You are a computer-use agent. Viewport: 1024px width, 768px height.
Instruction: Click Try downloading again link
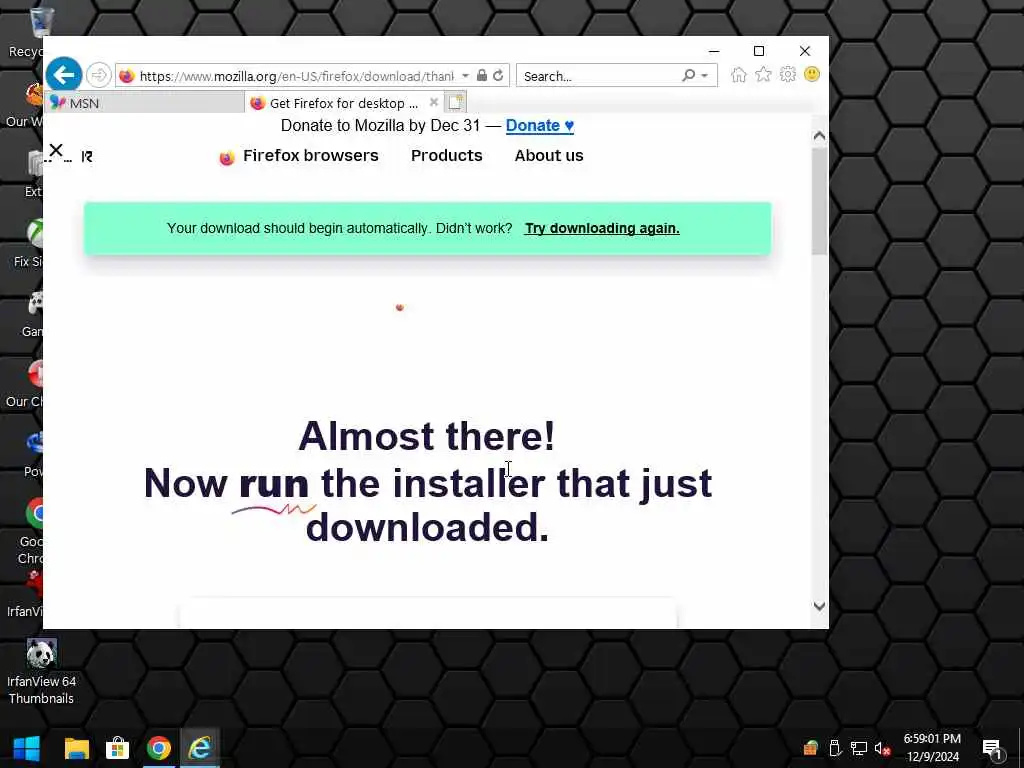[602, 228]
